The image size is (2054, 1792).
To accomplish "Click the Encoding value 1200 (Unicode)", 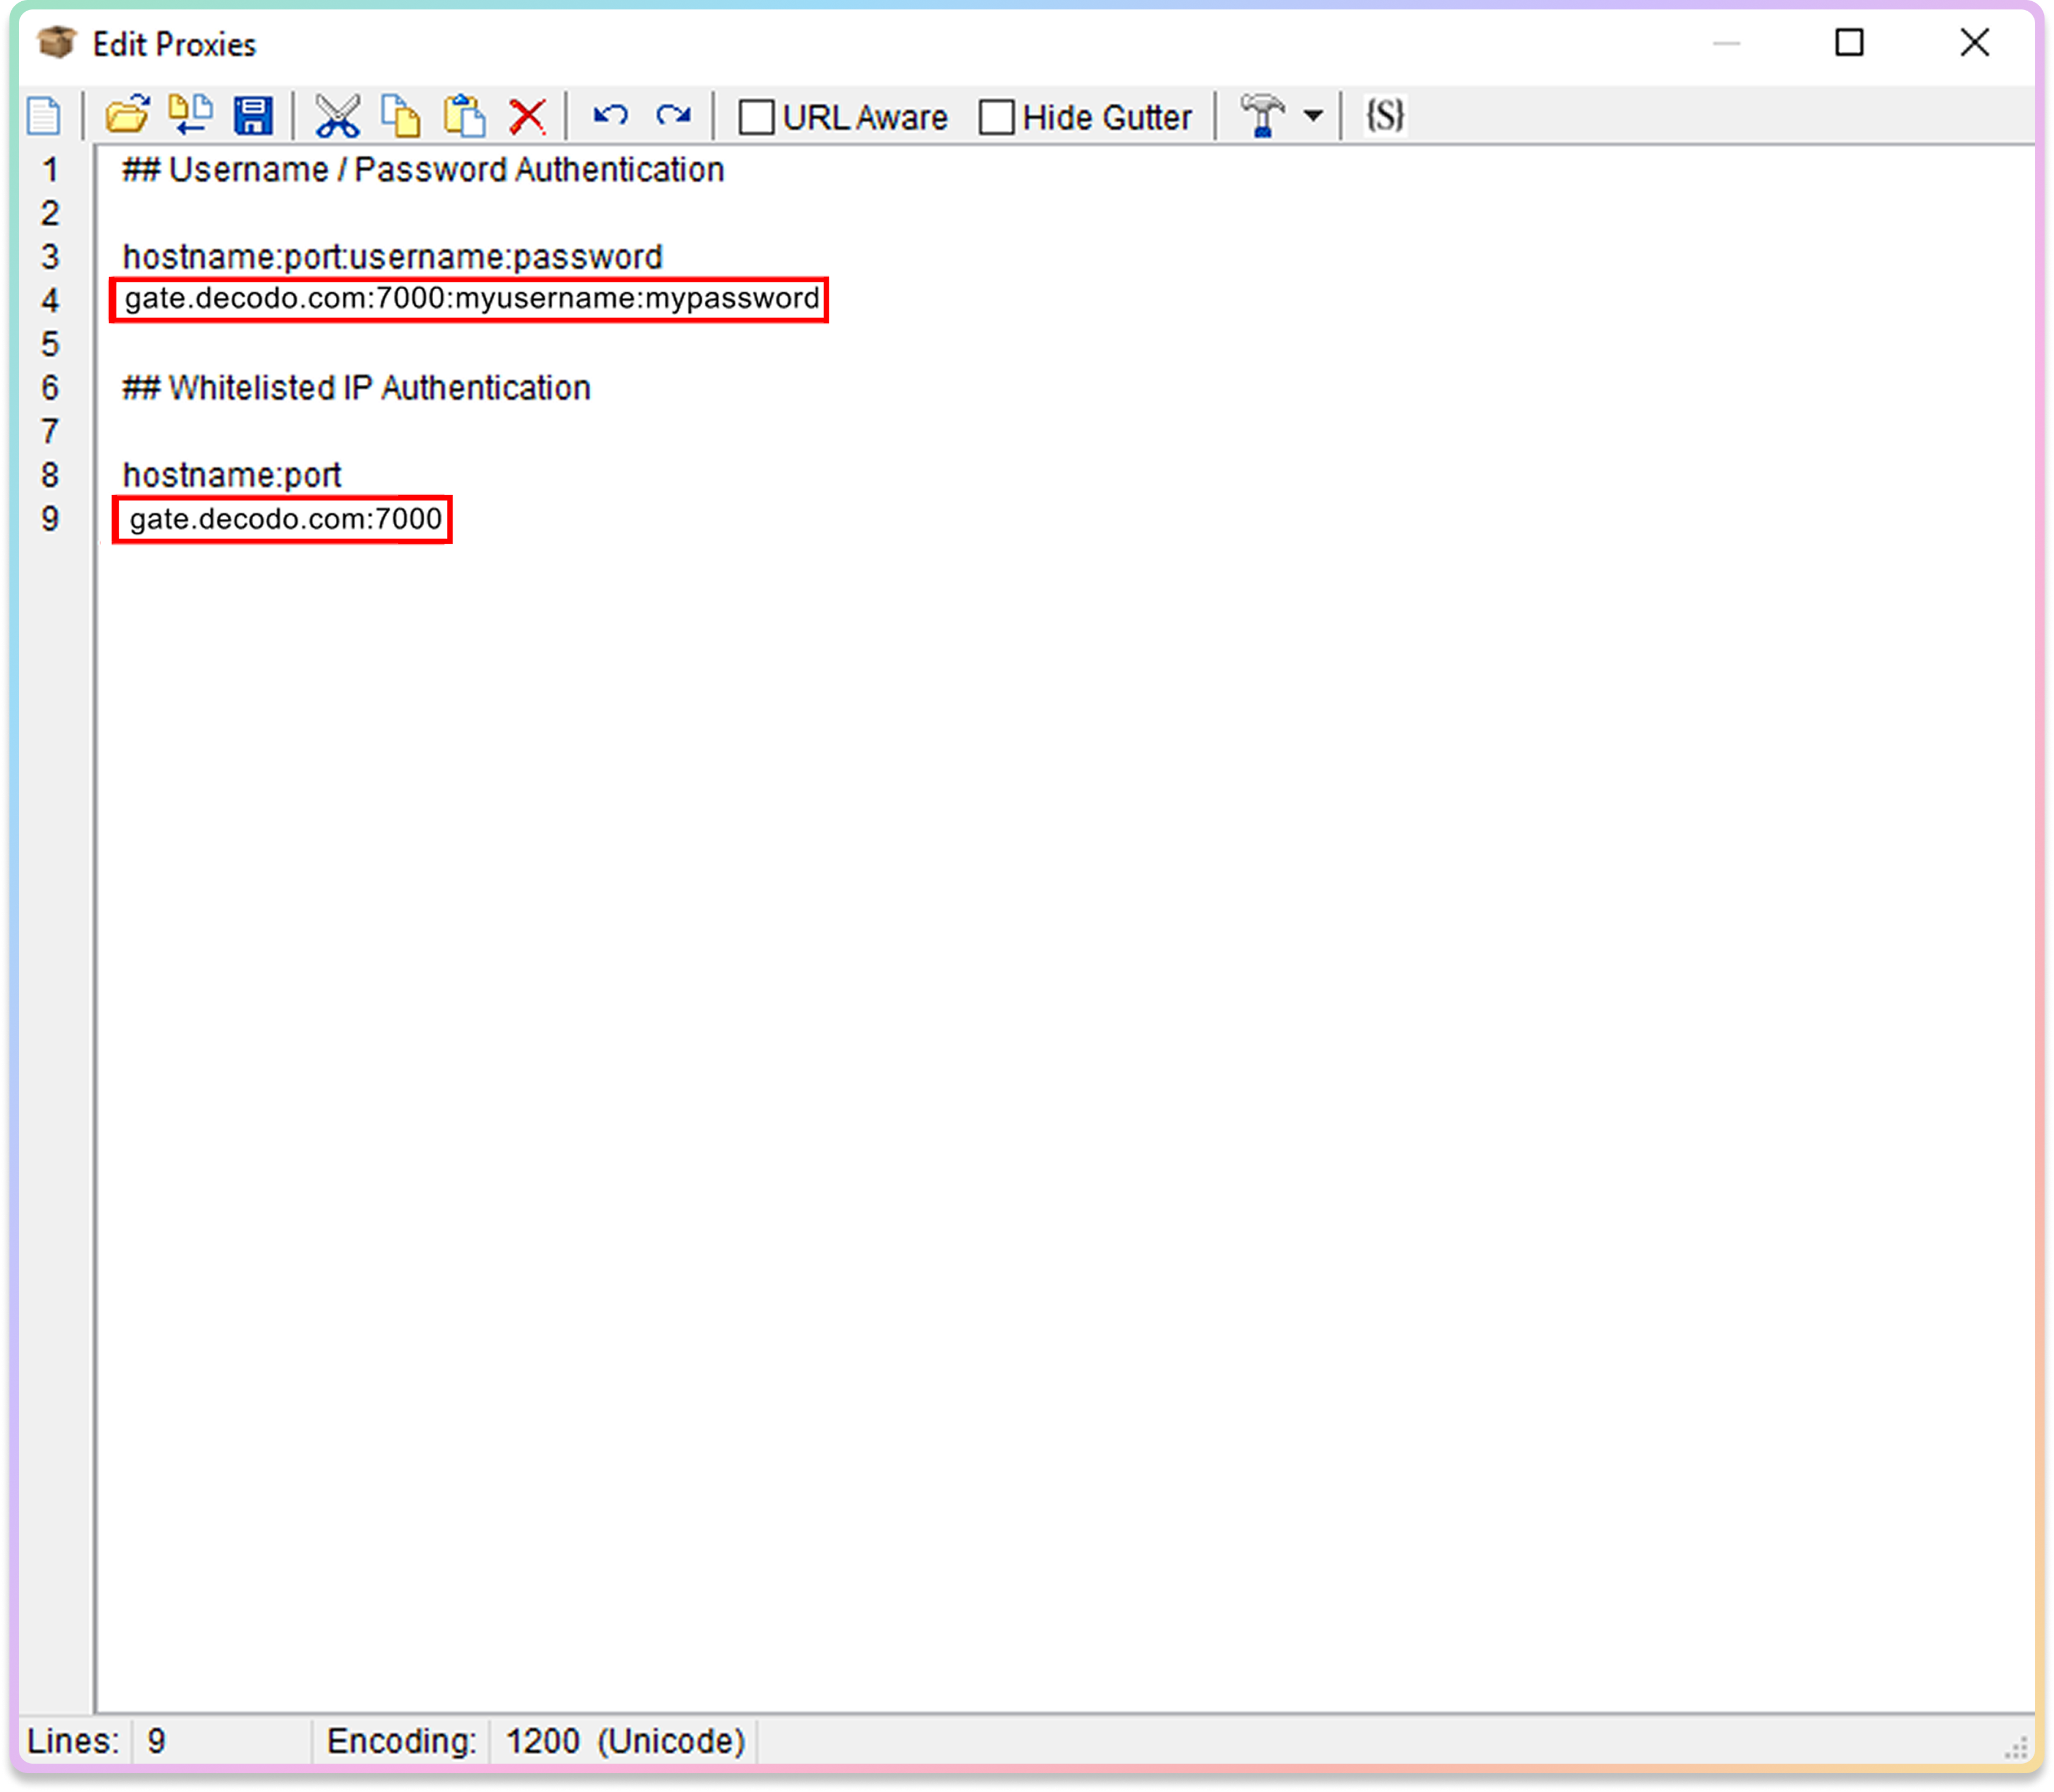I will point(625,1741).
